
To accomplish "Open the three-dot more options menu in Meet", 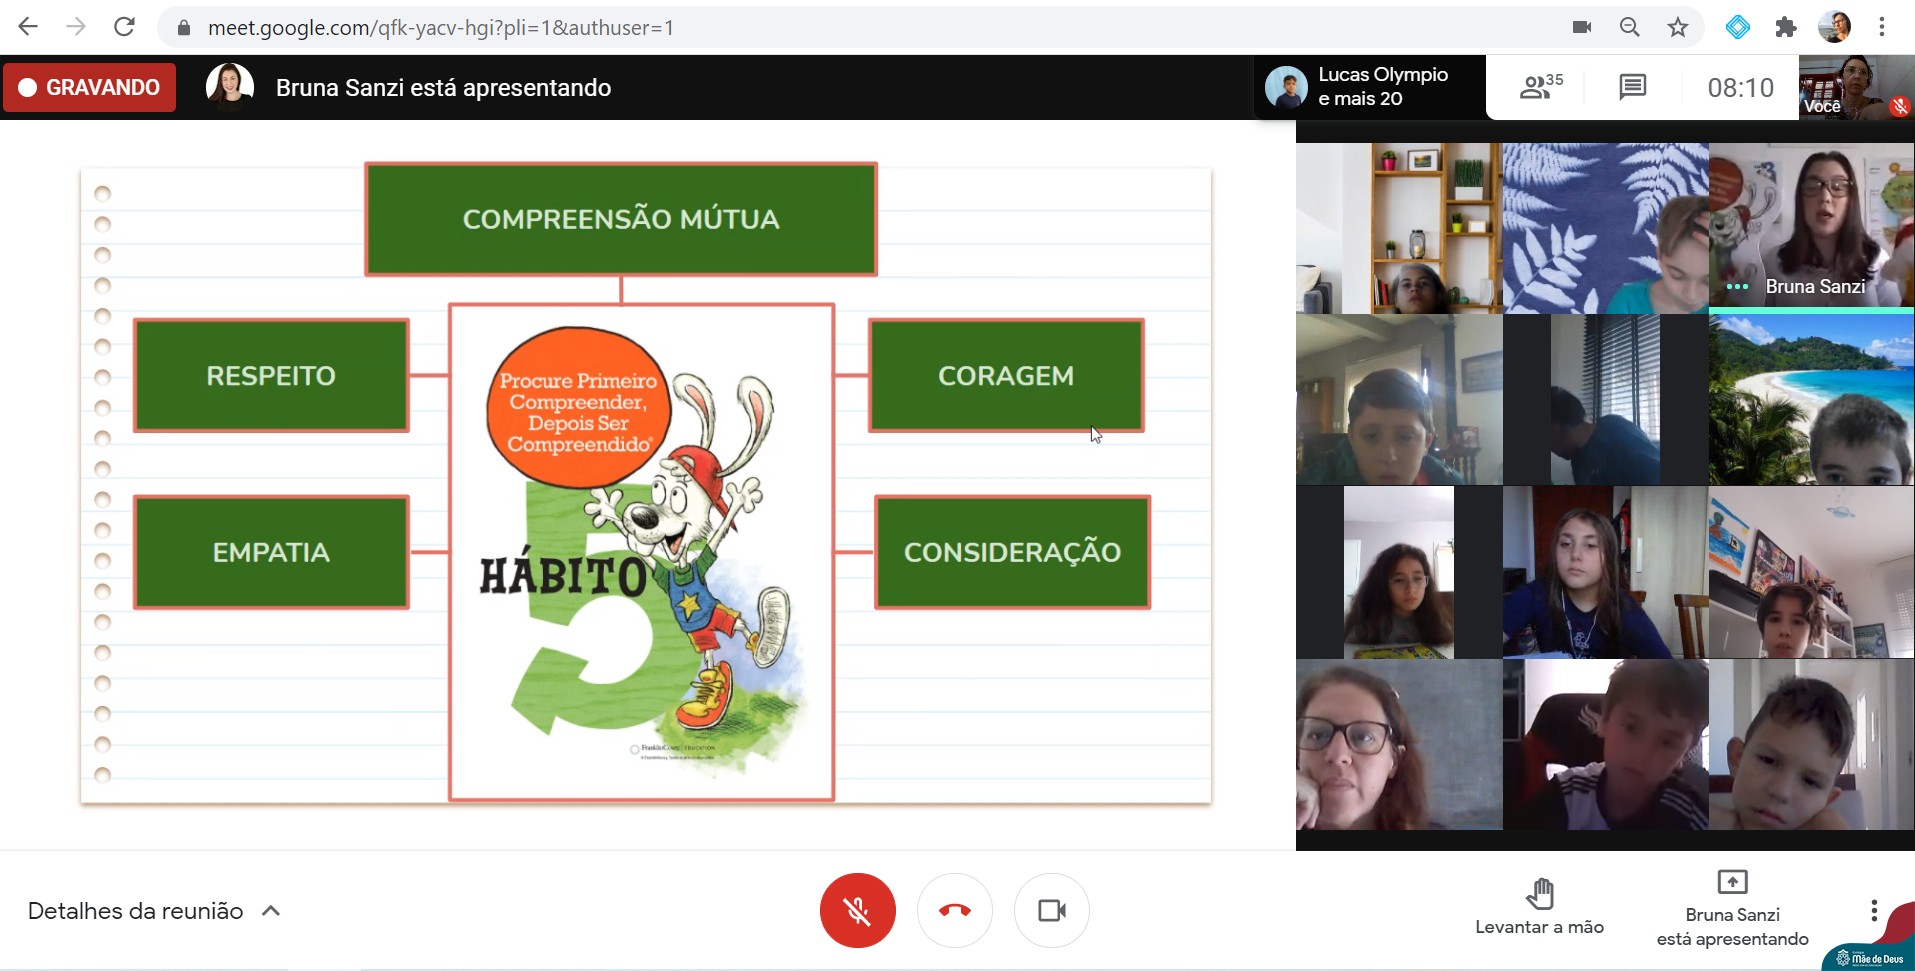I will 1873,910.
